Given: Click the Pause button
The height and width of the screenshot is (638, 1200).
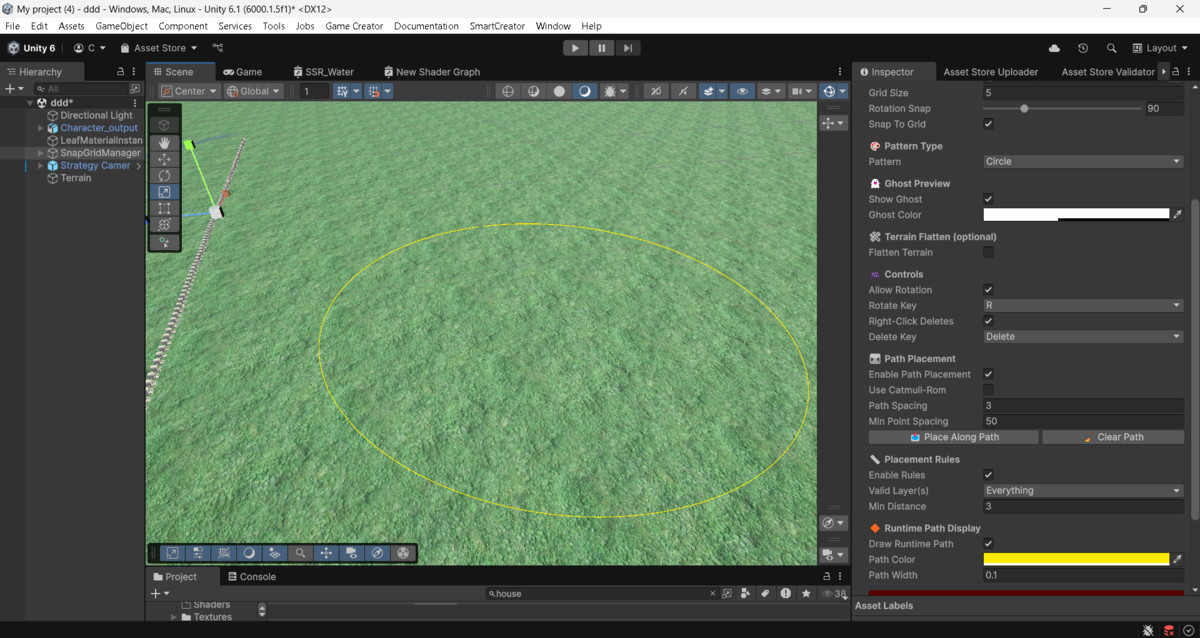Looking at the screenshot, I should (x=601, y=48).
